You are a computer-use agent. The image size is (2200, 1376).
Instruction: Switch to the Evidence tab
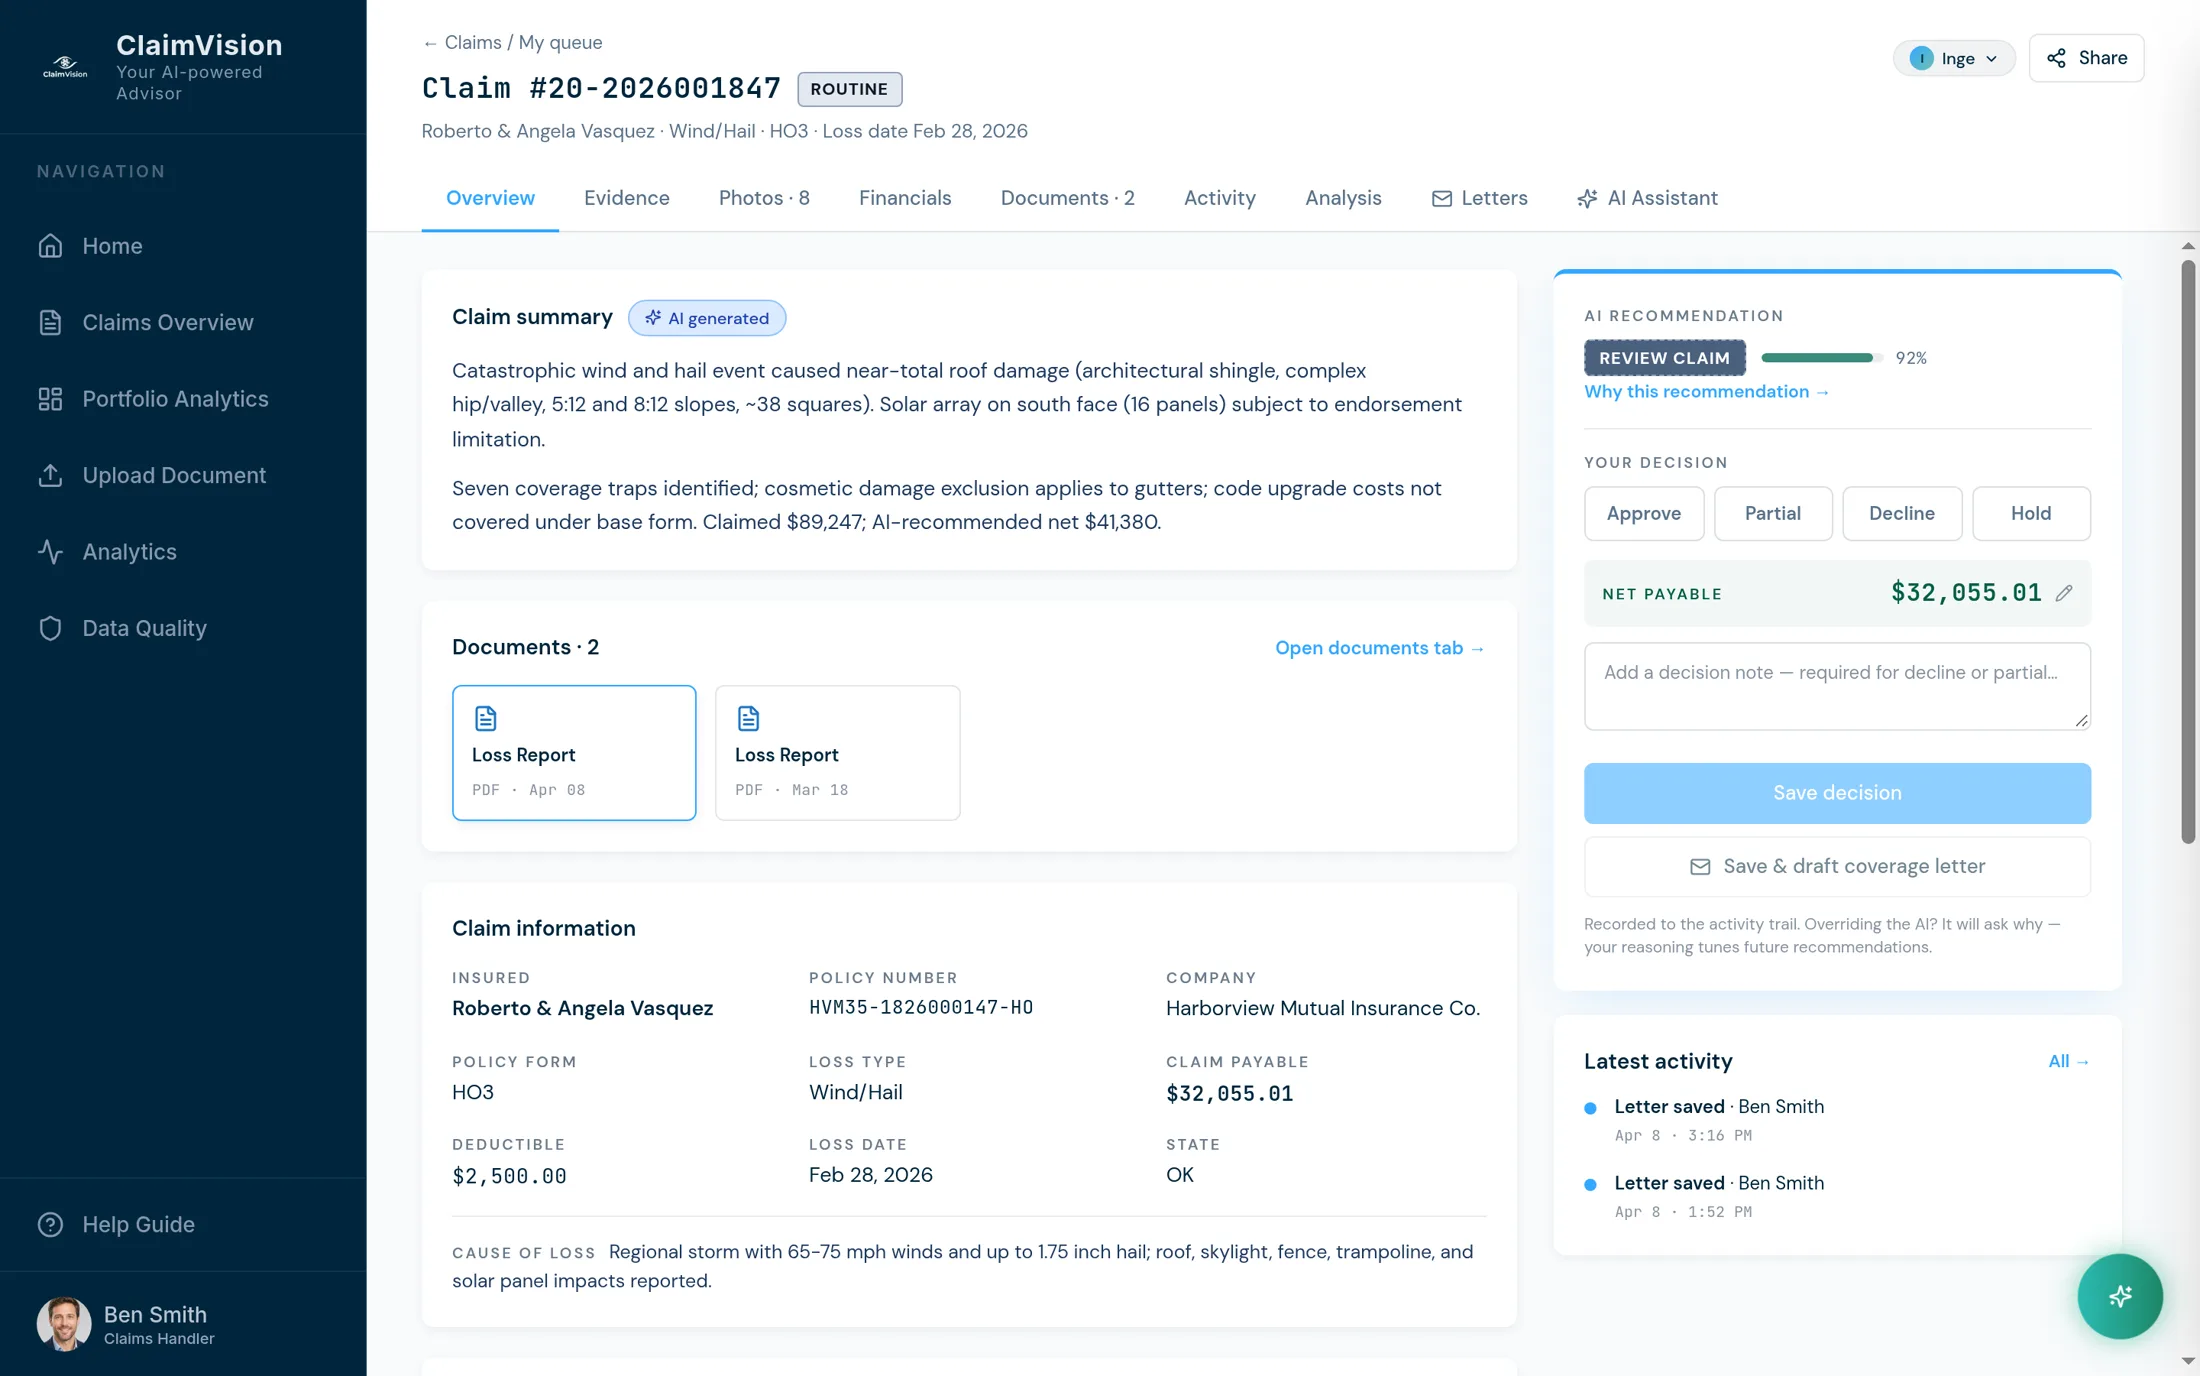626,198
